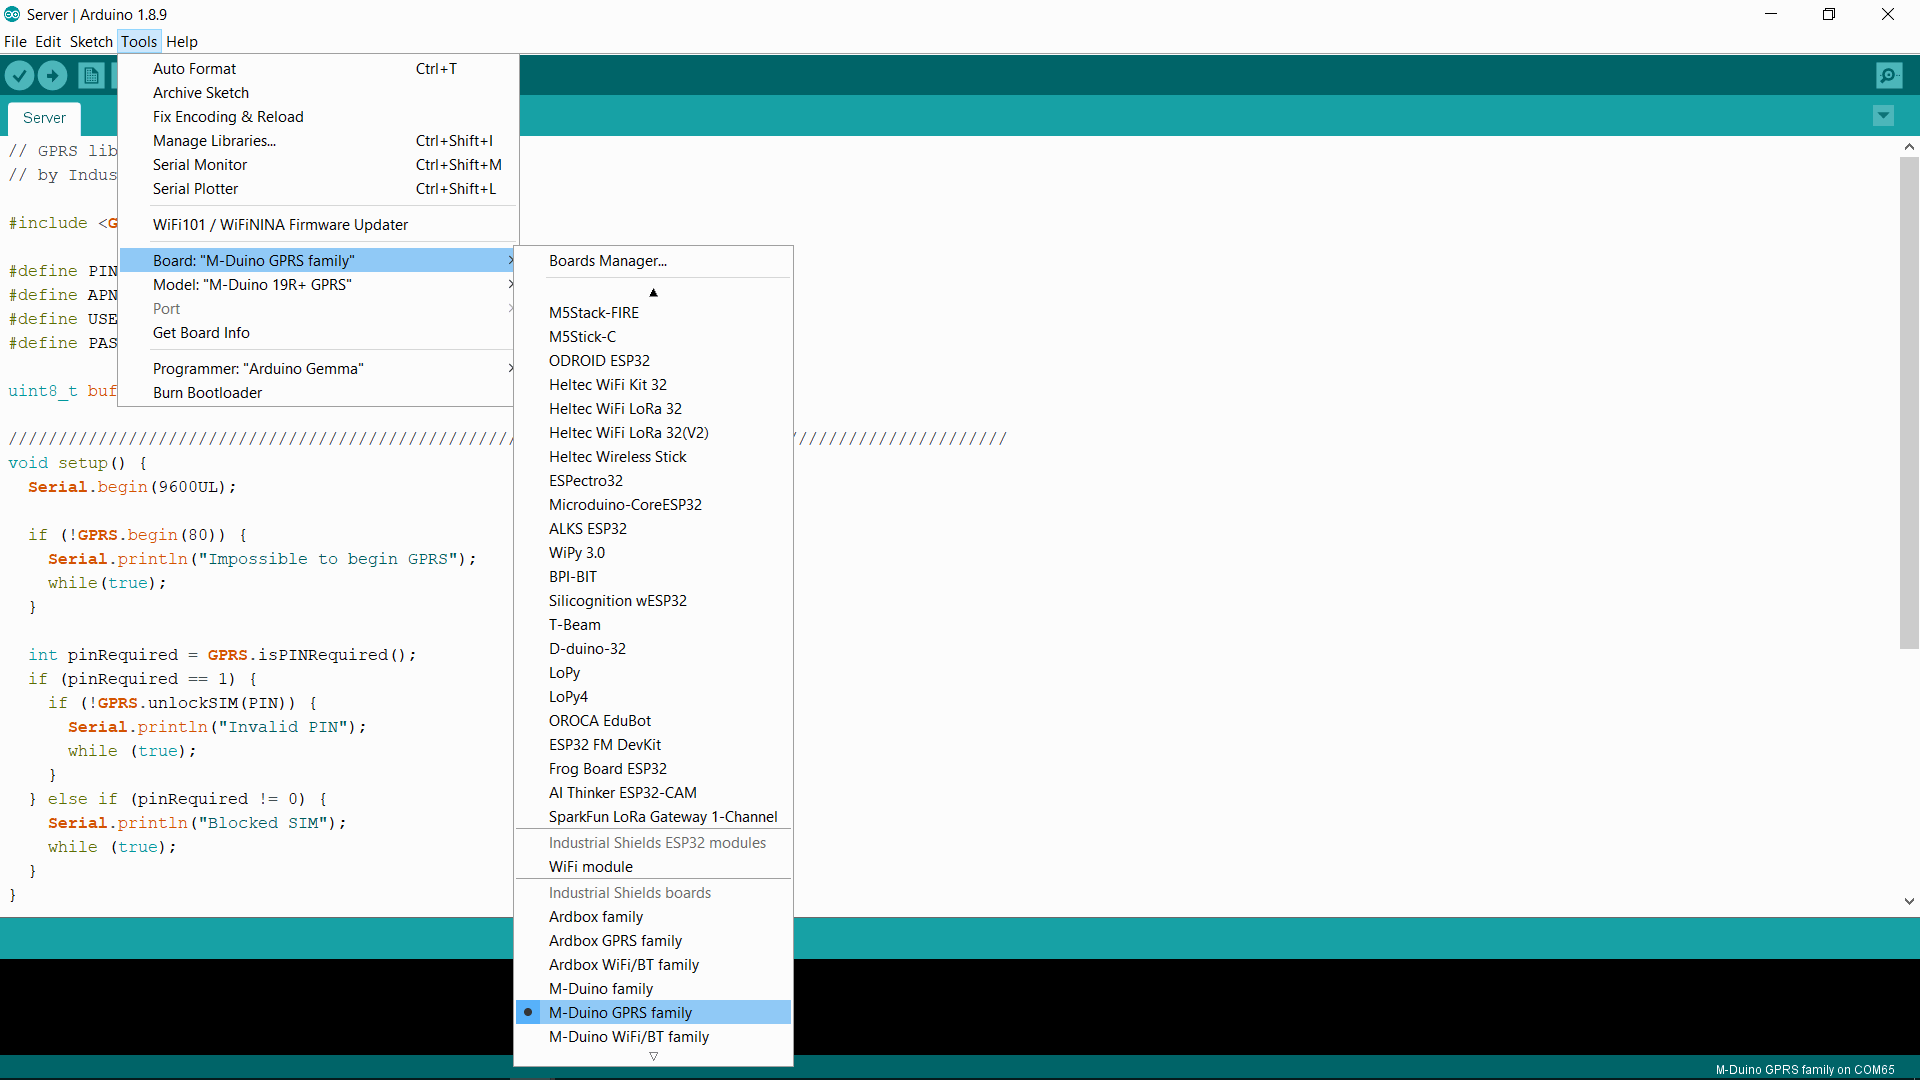Open the Help menu
This screenshot has width=1920, height=1080.
tap(182, 41)
